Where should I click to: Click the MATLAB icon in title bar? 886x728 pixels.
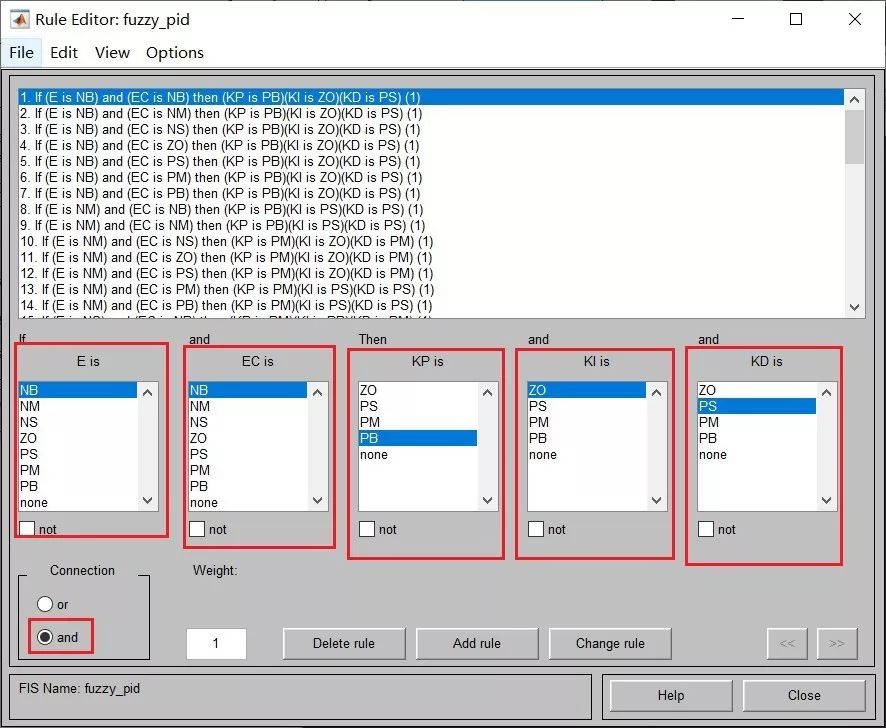click(x=20, y=19)
